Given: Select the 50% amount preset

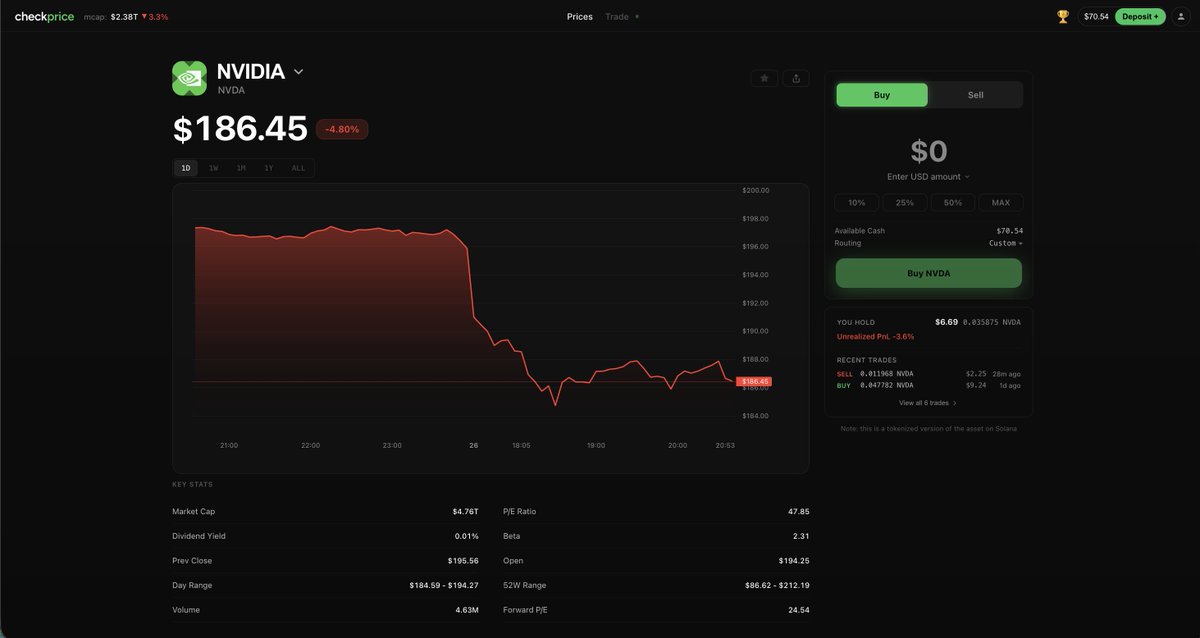Looking at the screenshot, I should click(x=952, y=202).
